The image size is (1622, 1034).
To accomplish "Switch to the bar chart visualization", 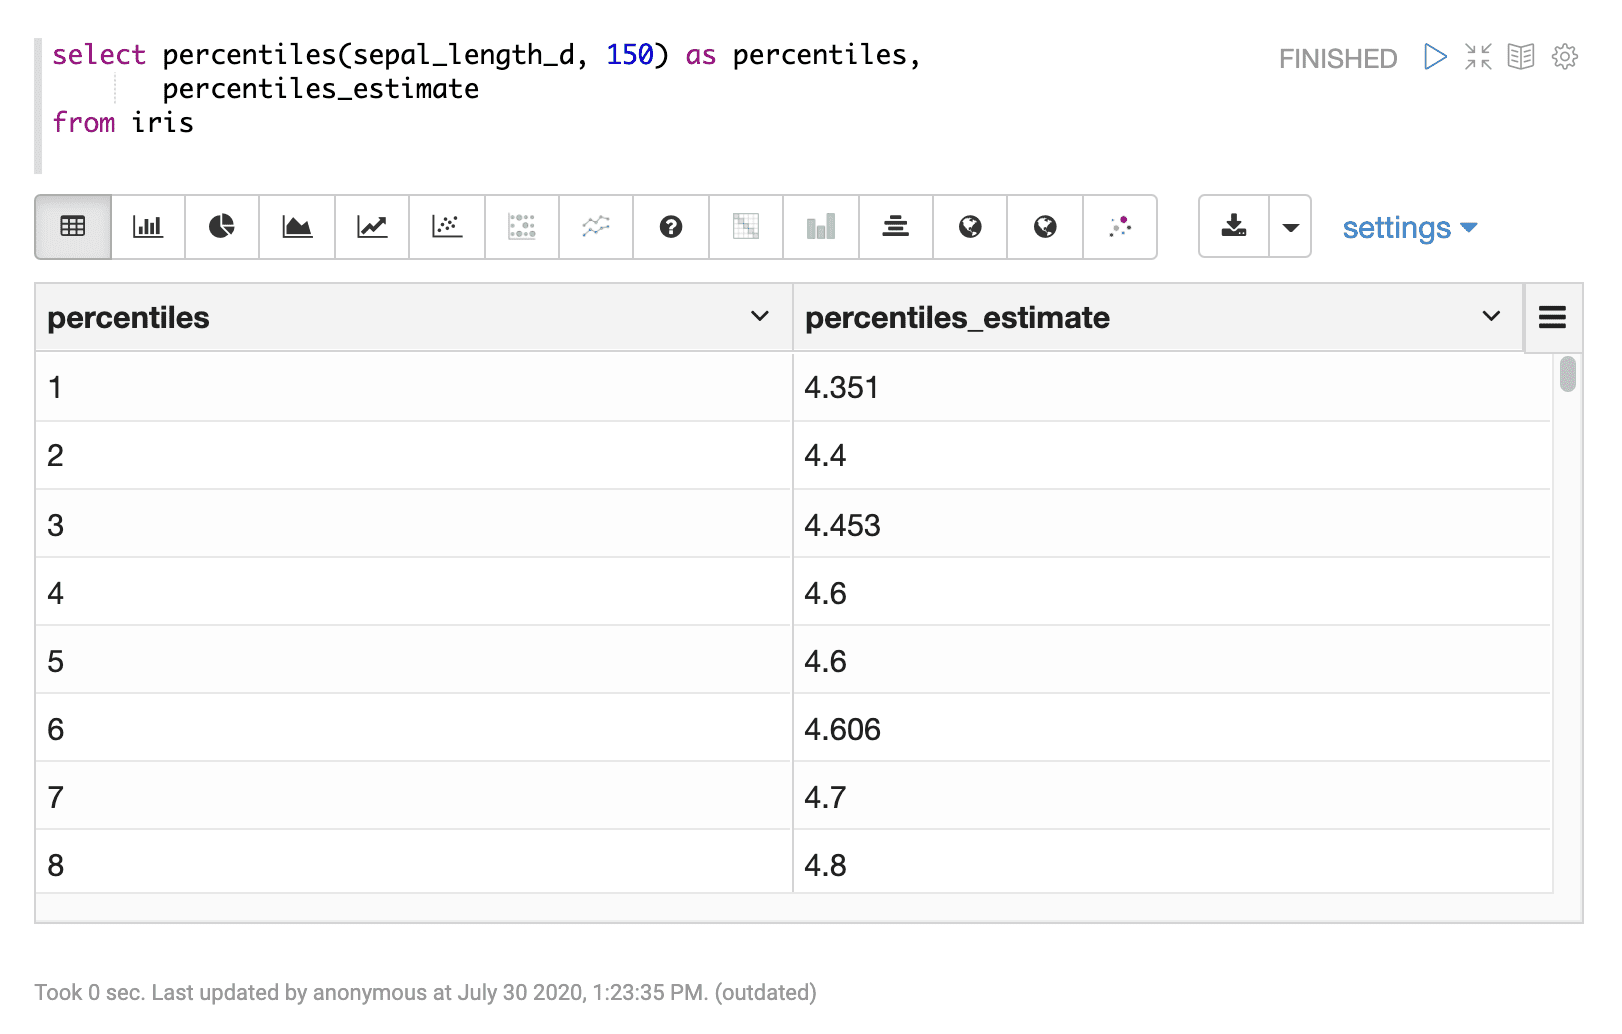I will [x=147, y=227].
